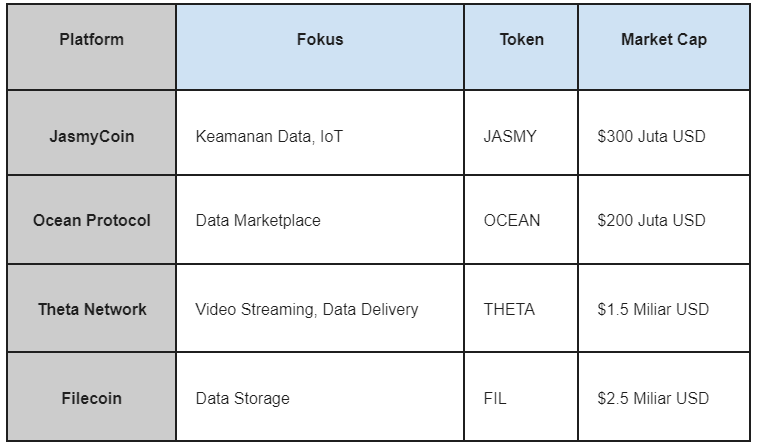Select the Filecoin platform cell
This screenshot has height=448, width=759.
(91, 397)
